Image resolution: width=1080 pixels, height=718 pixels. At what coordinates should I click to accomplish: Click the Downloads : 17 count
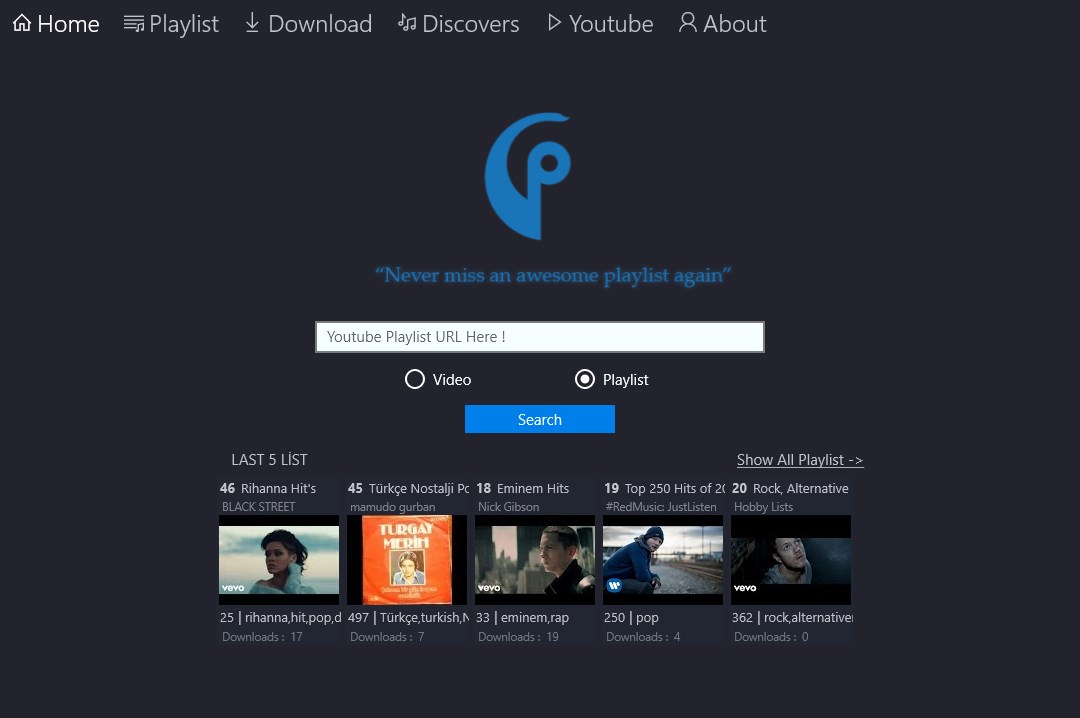click(262, 637)
